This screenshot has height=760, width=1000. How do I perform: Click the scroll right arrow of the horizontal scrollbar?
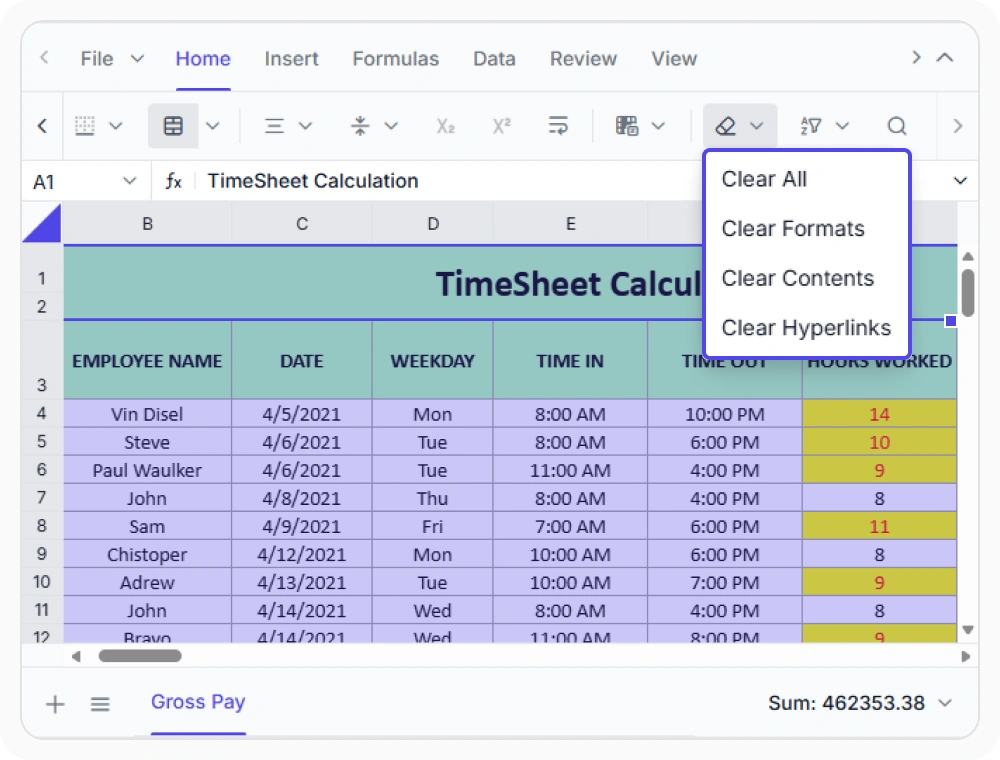click(966, 656)
